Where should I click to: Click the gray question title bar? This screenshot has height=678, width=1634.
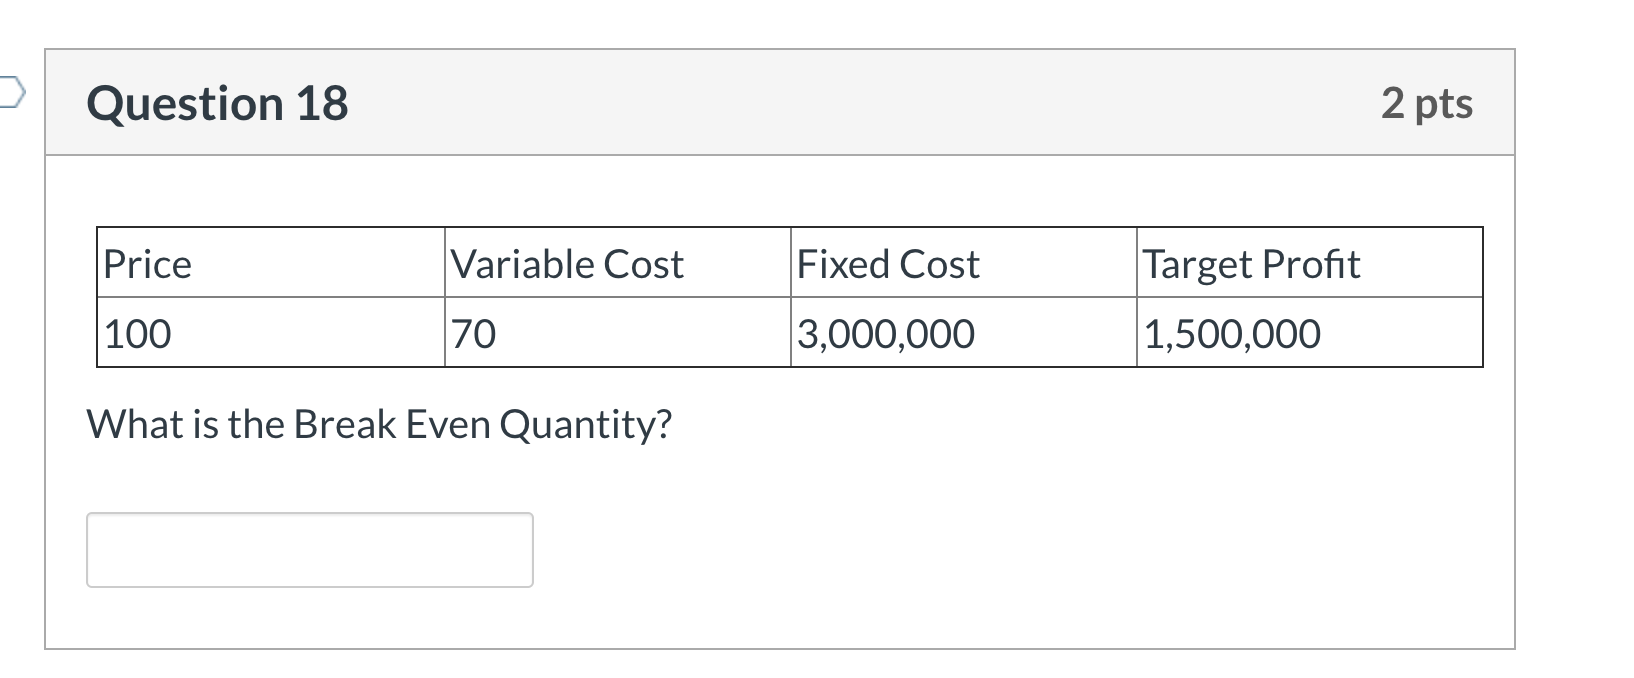(x=800, y=101)
